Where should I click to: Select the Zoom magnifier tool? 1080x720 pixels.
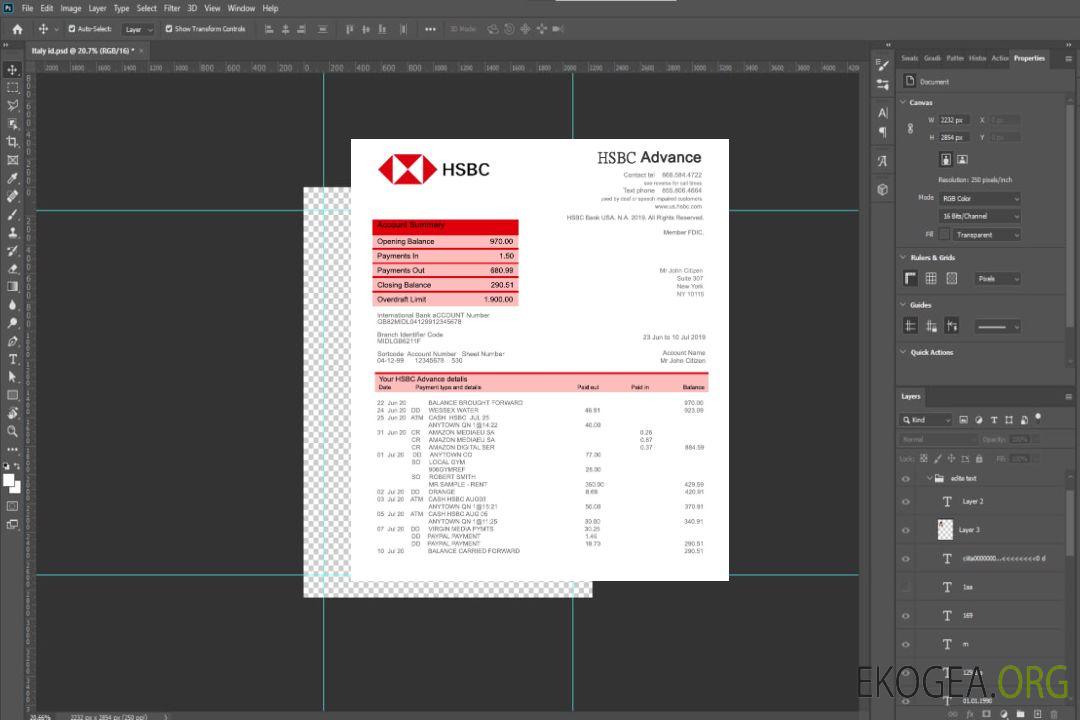pos(12,431)
